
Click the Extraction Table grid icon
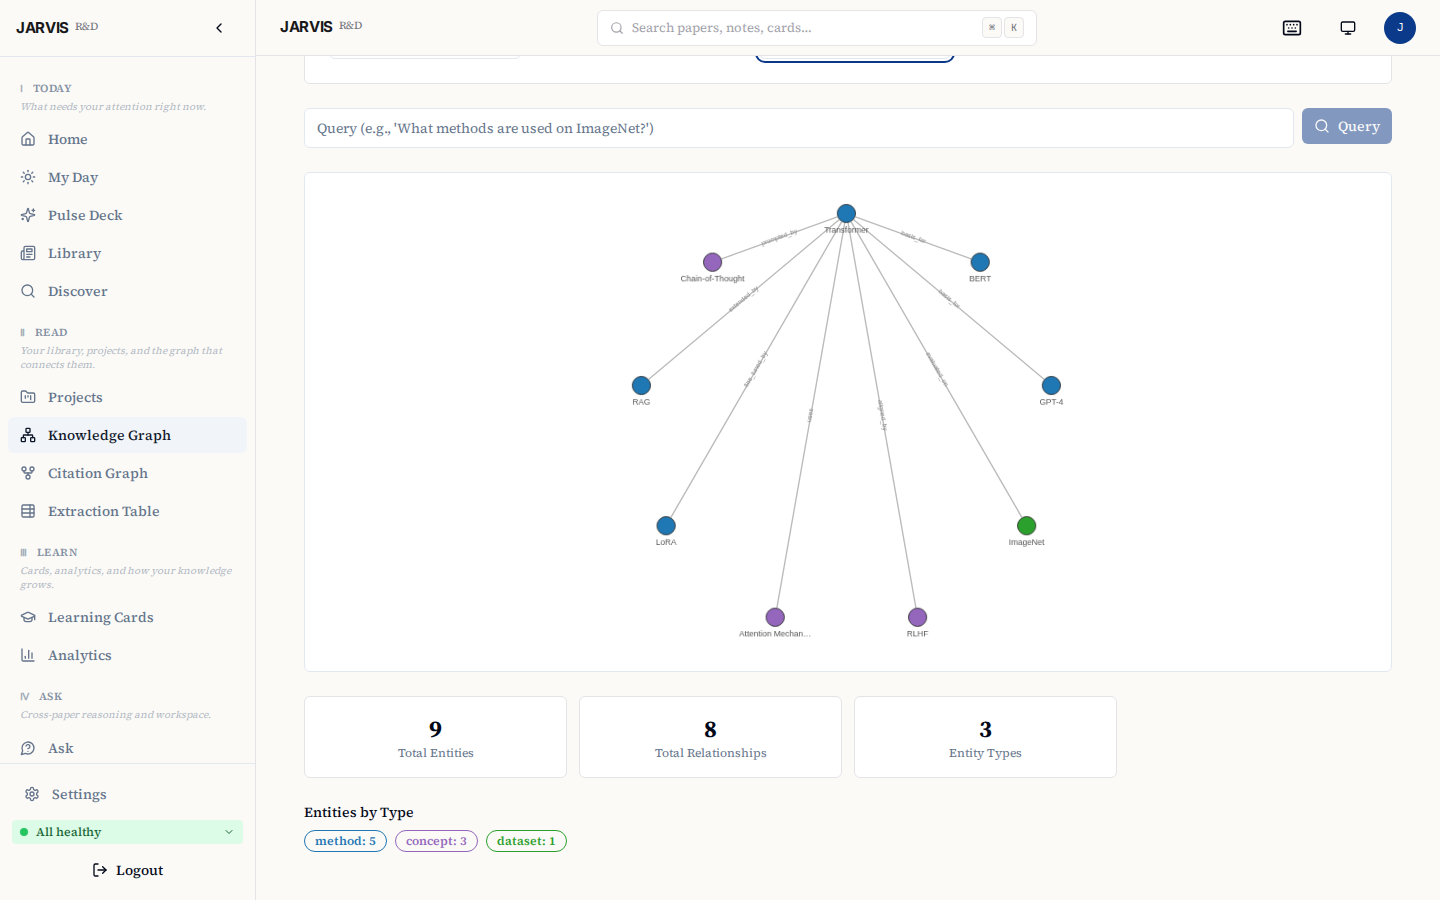tap(28, 511)
